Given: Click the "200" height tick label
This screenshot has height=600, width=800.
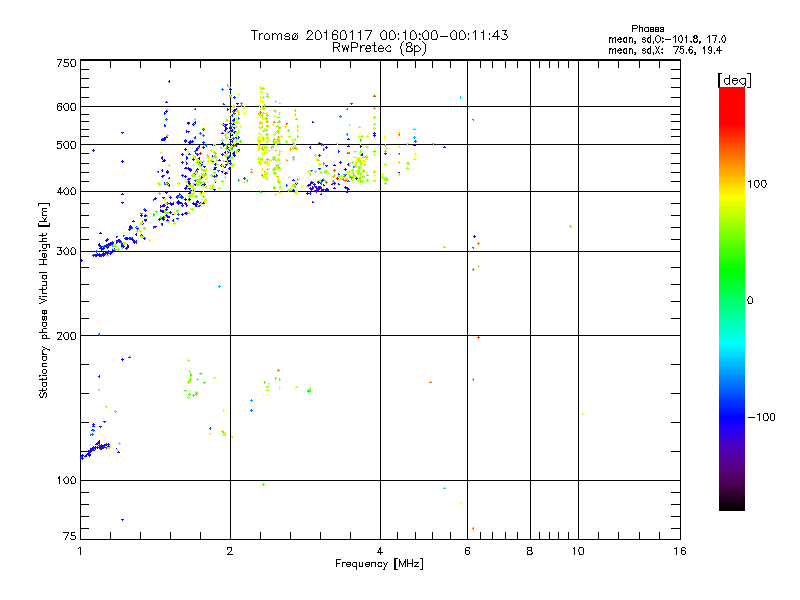Looking at the screenshot, I should (66, 336).
